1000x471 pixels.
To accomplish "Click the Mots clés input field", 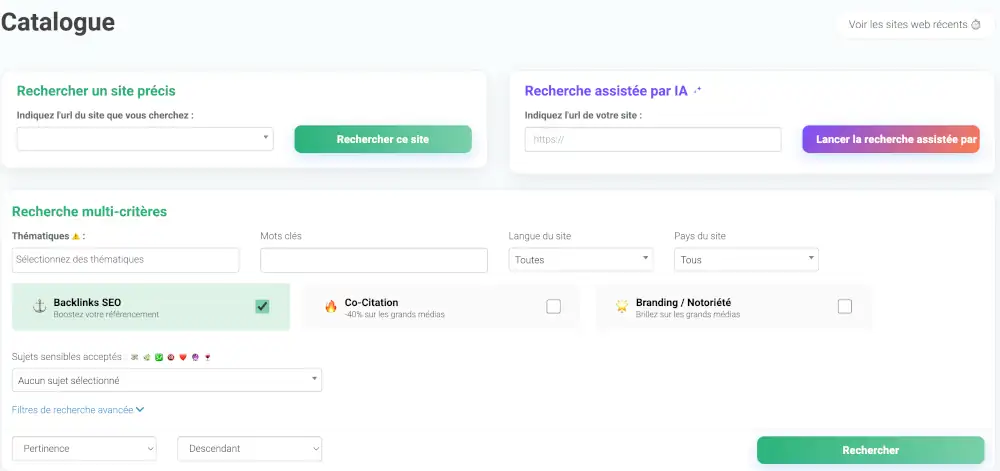I will pos(374,260).
